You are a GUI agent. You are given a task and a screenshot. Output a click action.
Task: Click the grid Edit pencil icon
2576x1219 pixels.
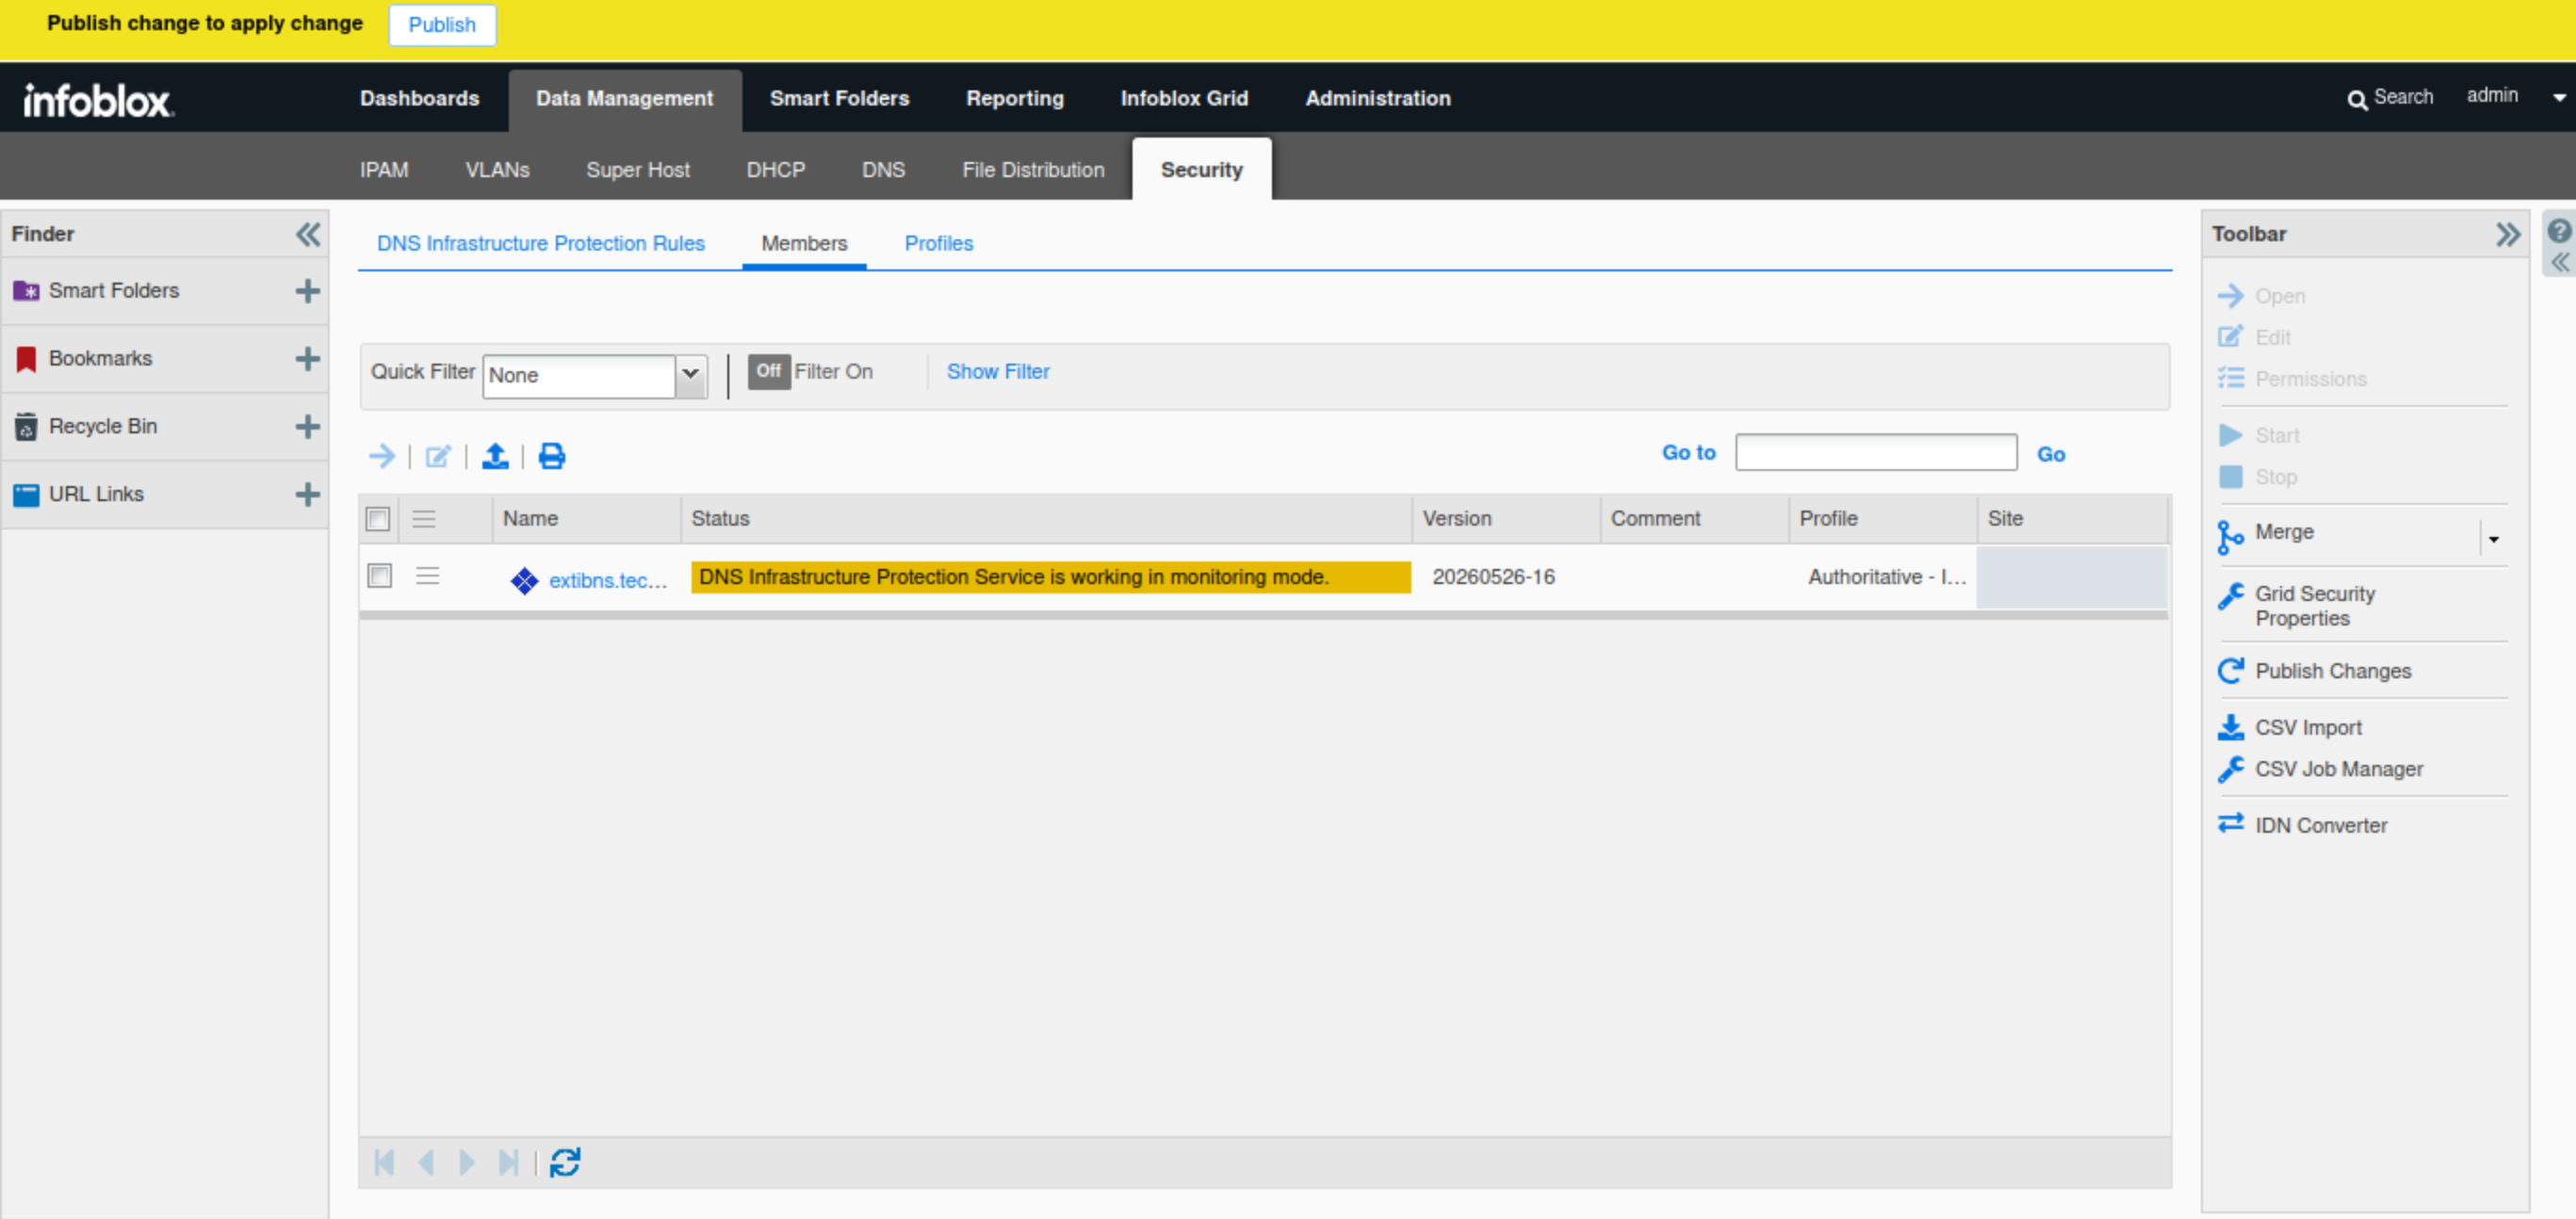pyautogui.click(x=438, y=456)
